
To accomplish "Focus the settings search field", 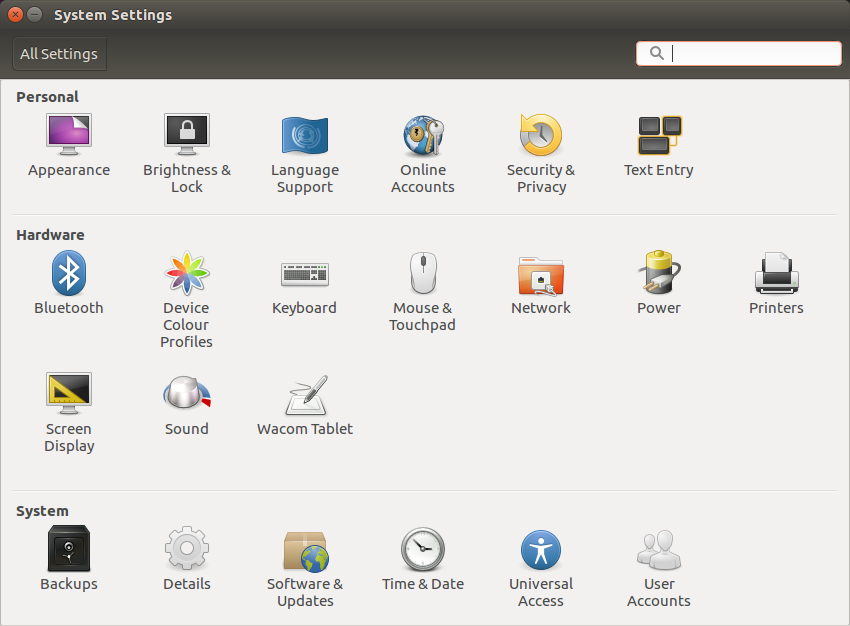I will point(750,54).
